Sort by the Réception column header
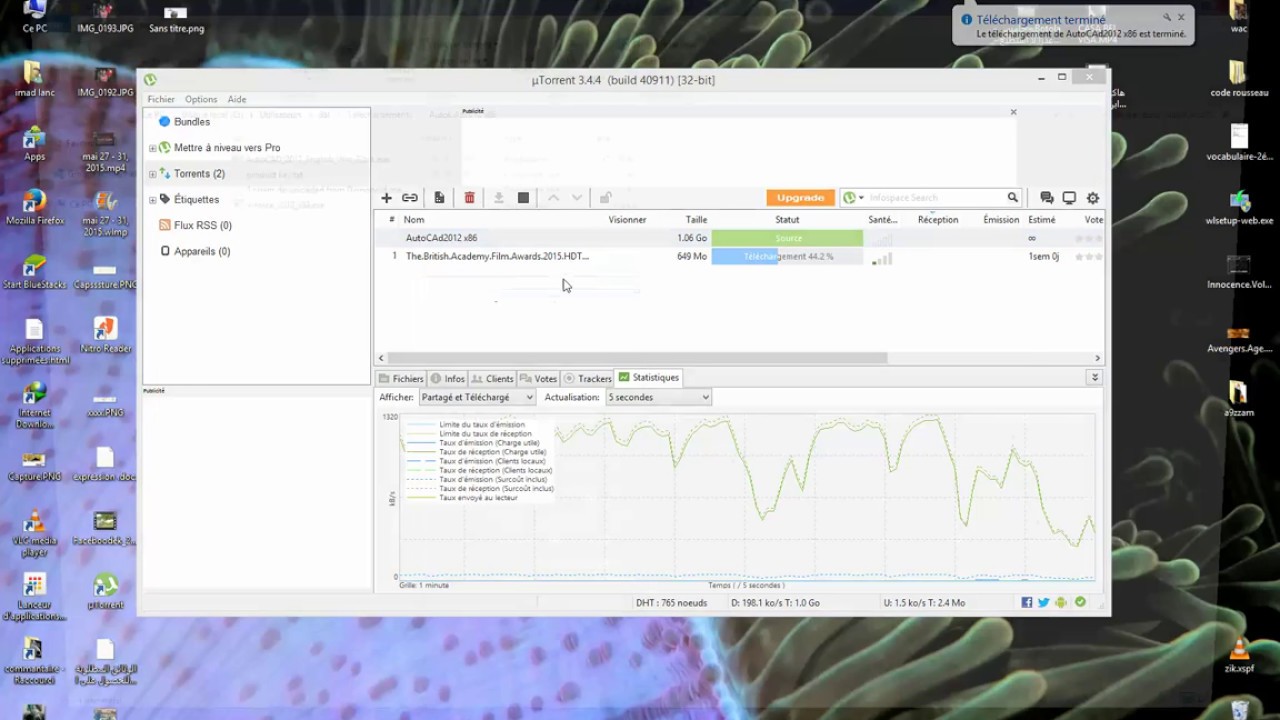Viewport: 1280px width, 720px height. 938,219
